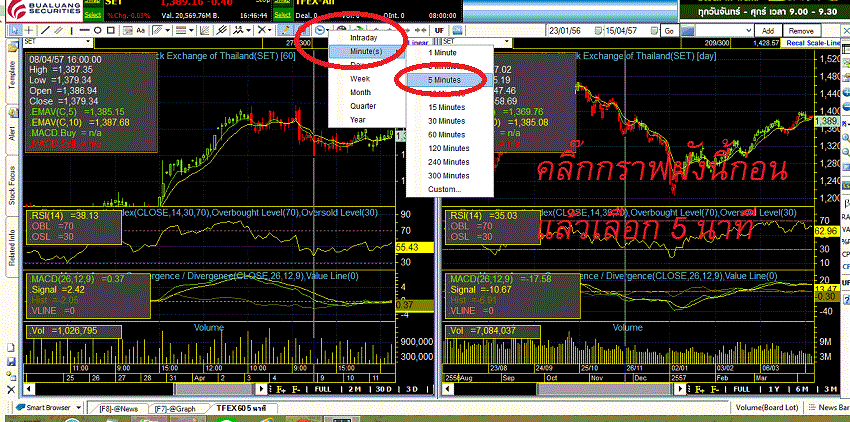Select the crossed-lines pitchfork tool icon
850x422 pixels.
(x=221, y=30)
